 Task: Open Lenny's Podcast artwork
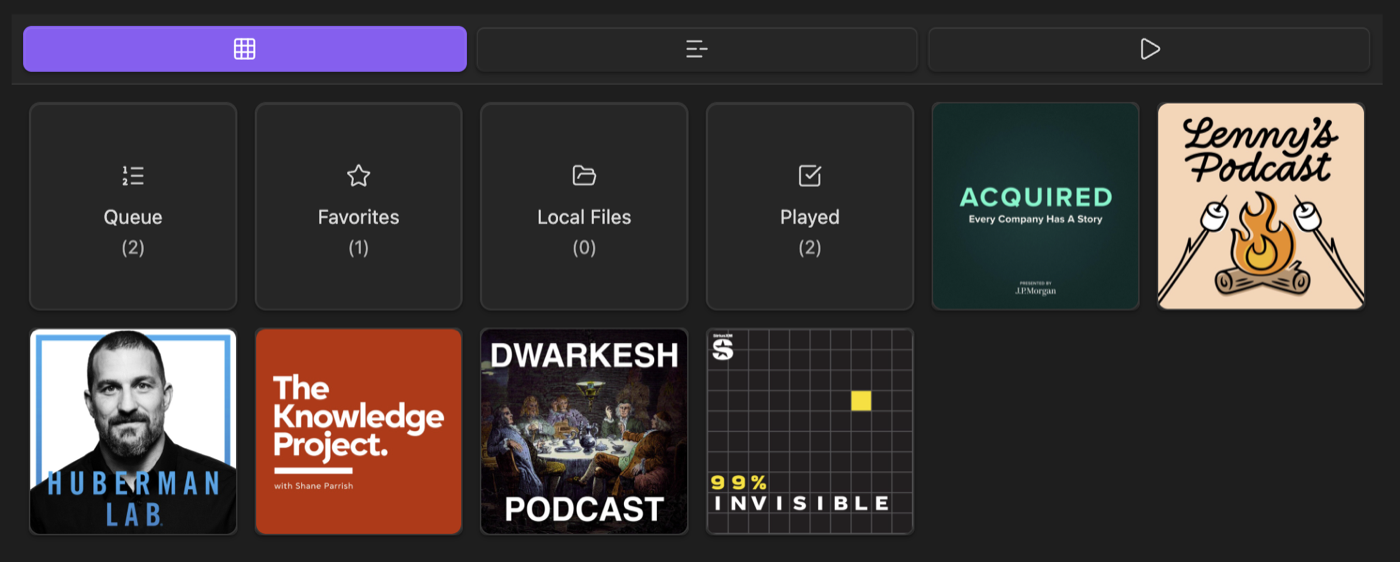(1261, 206)
